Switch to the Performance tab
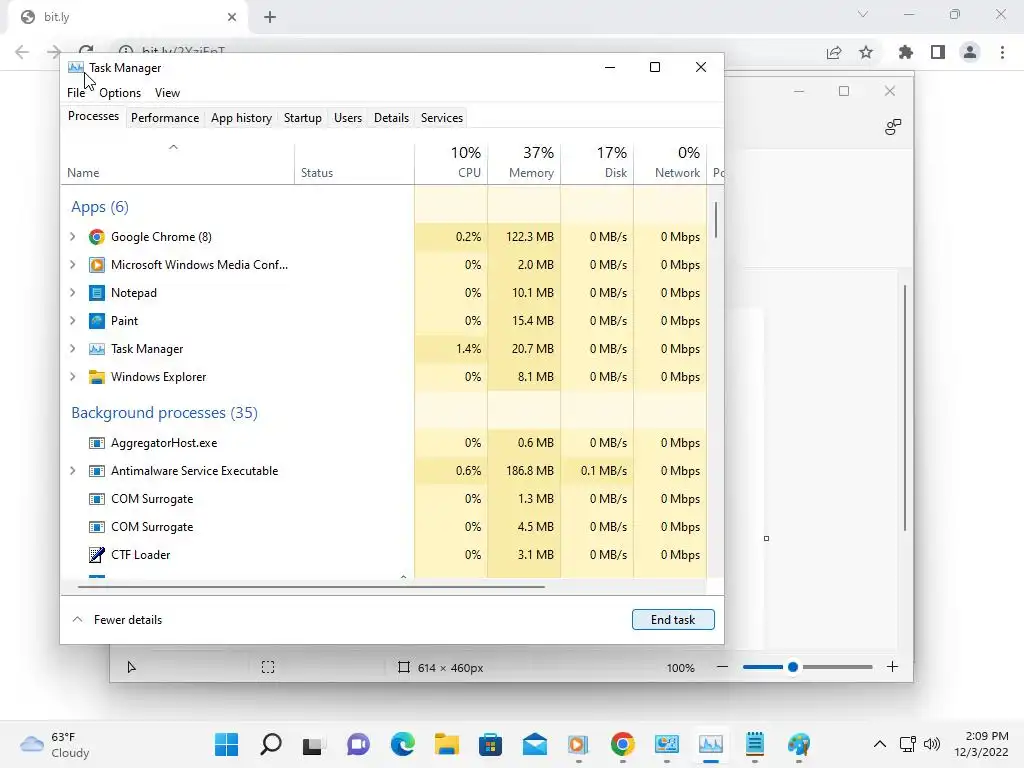The width and height of the screenshot is (1024, 768). [x=165, y=118]
